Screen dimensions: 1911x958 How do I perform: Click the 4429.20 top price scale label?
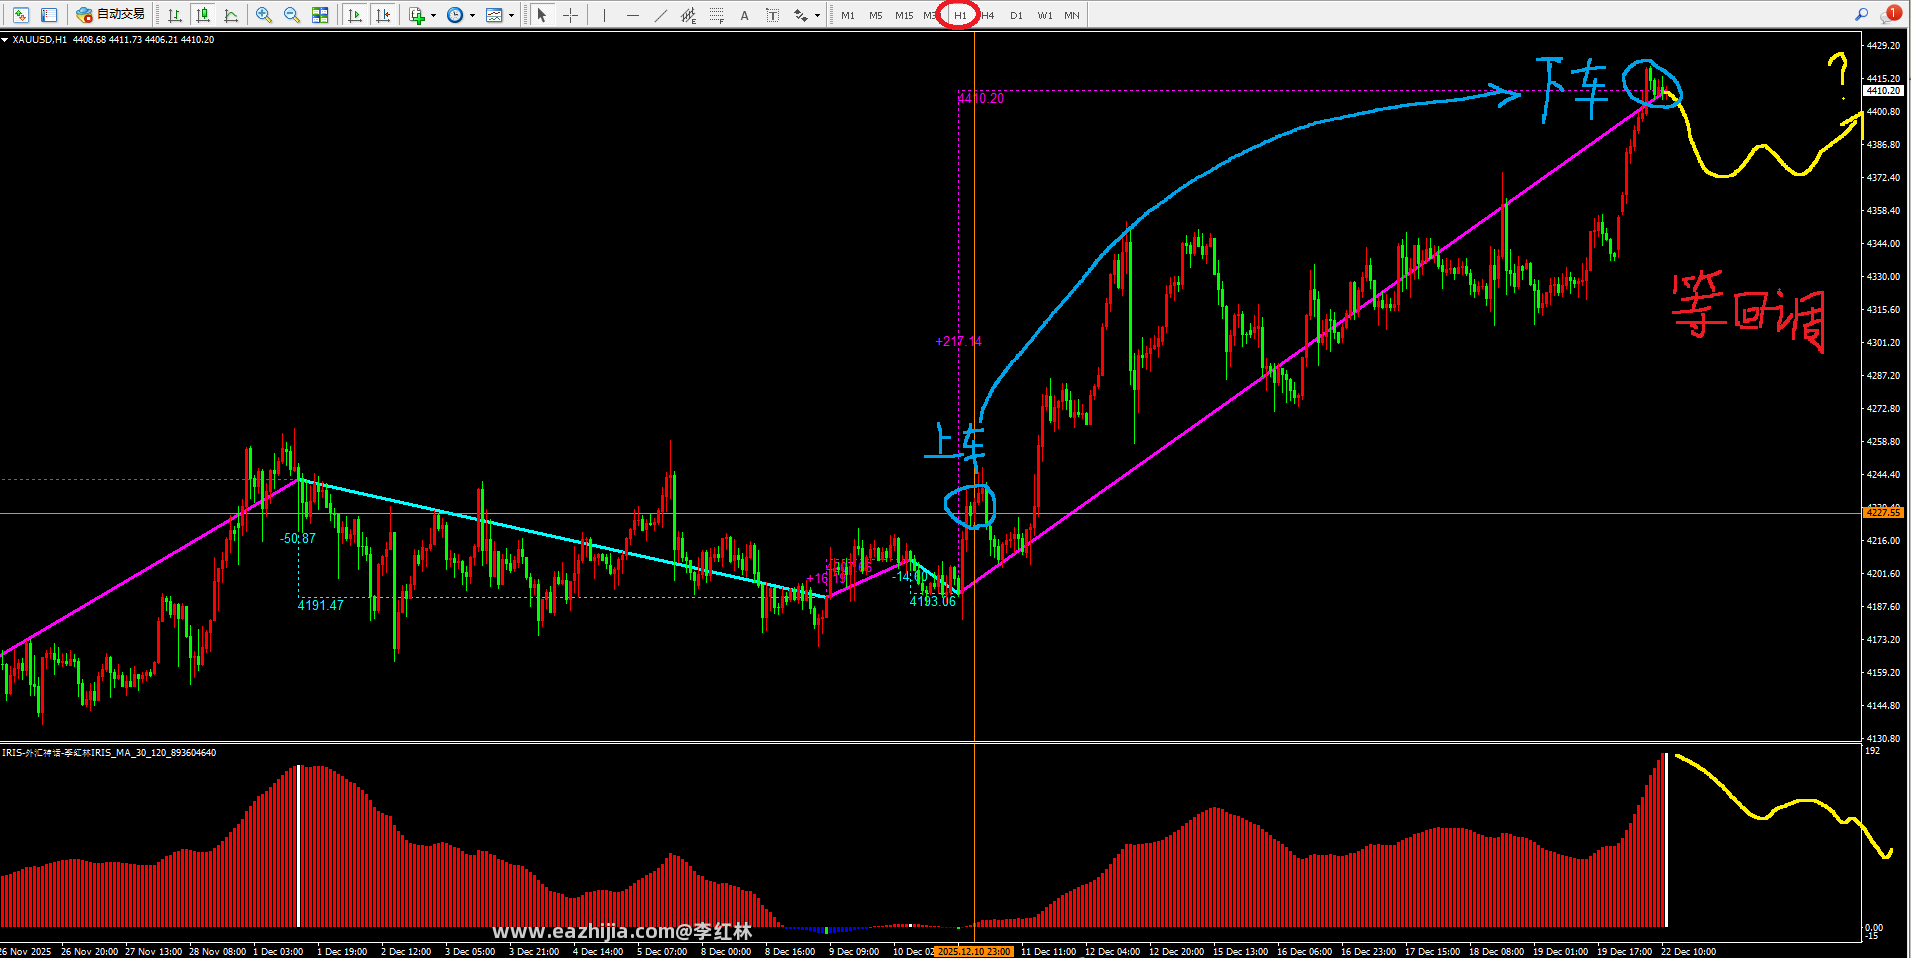pos(1883,45)
